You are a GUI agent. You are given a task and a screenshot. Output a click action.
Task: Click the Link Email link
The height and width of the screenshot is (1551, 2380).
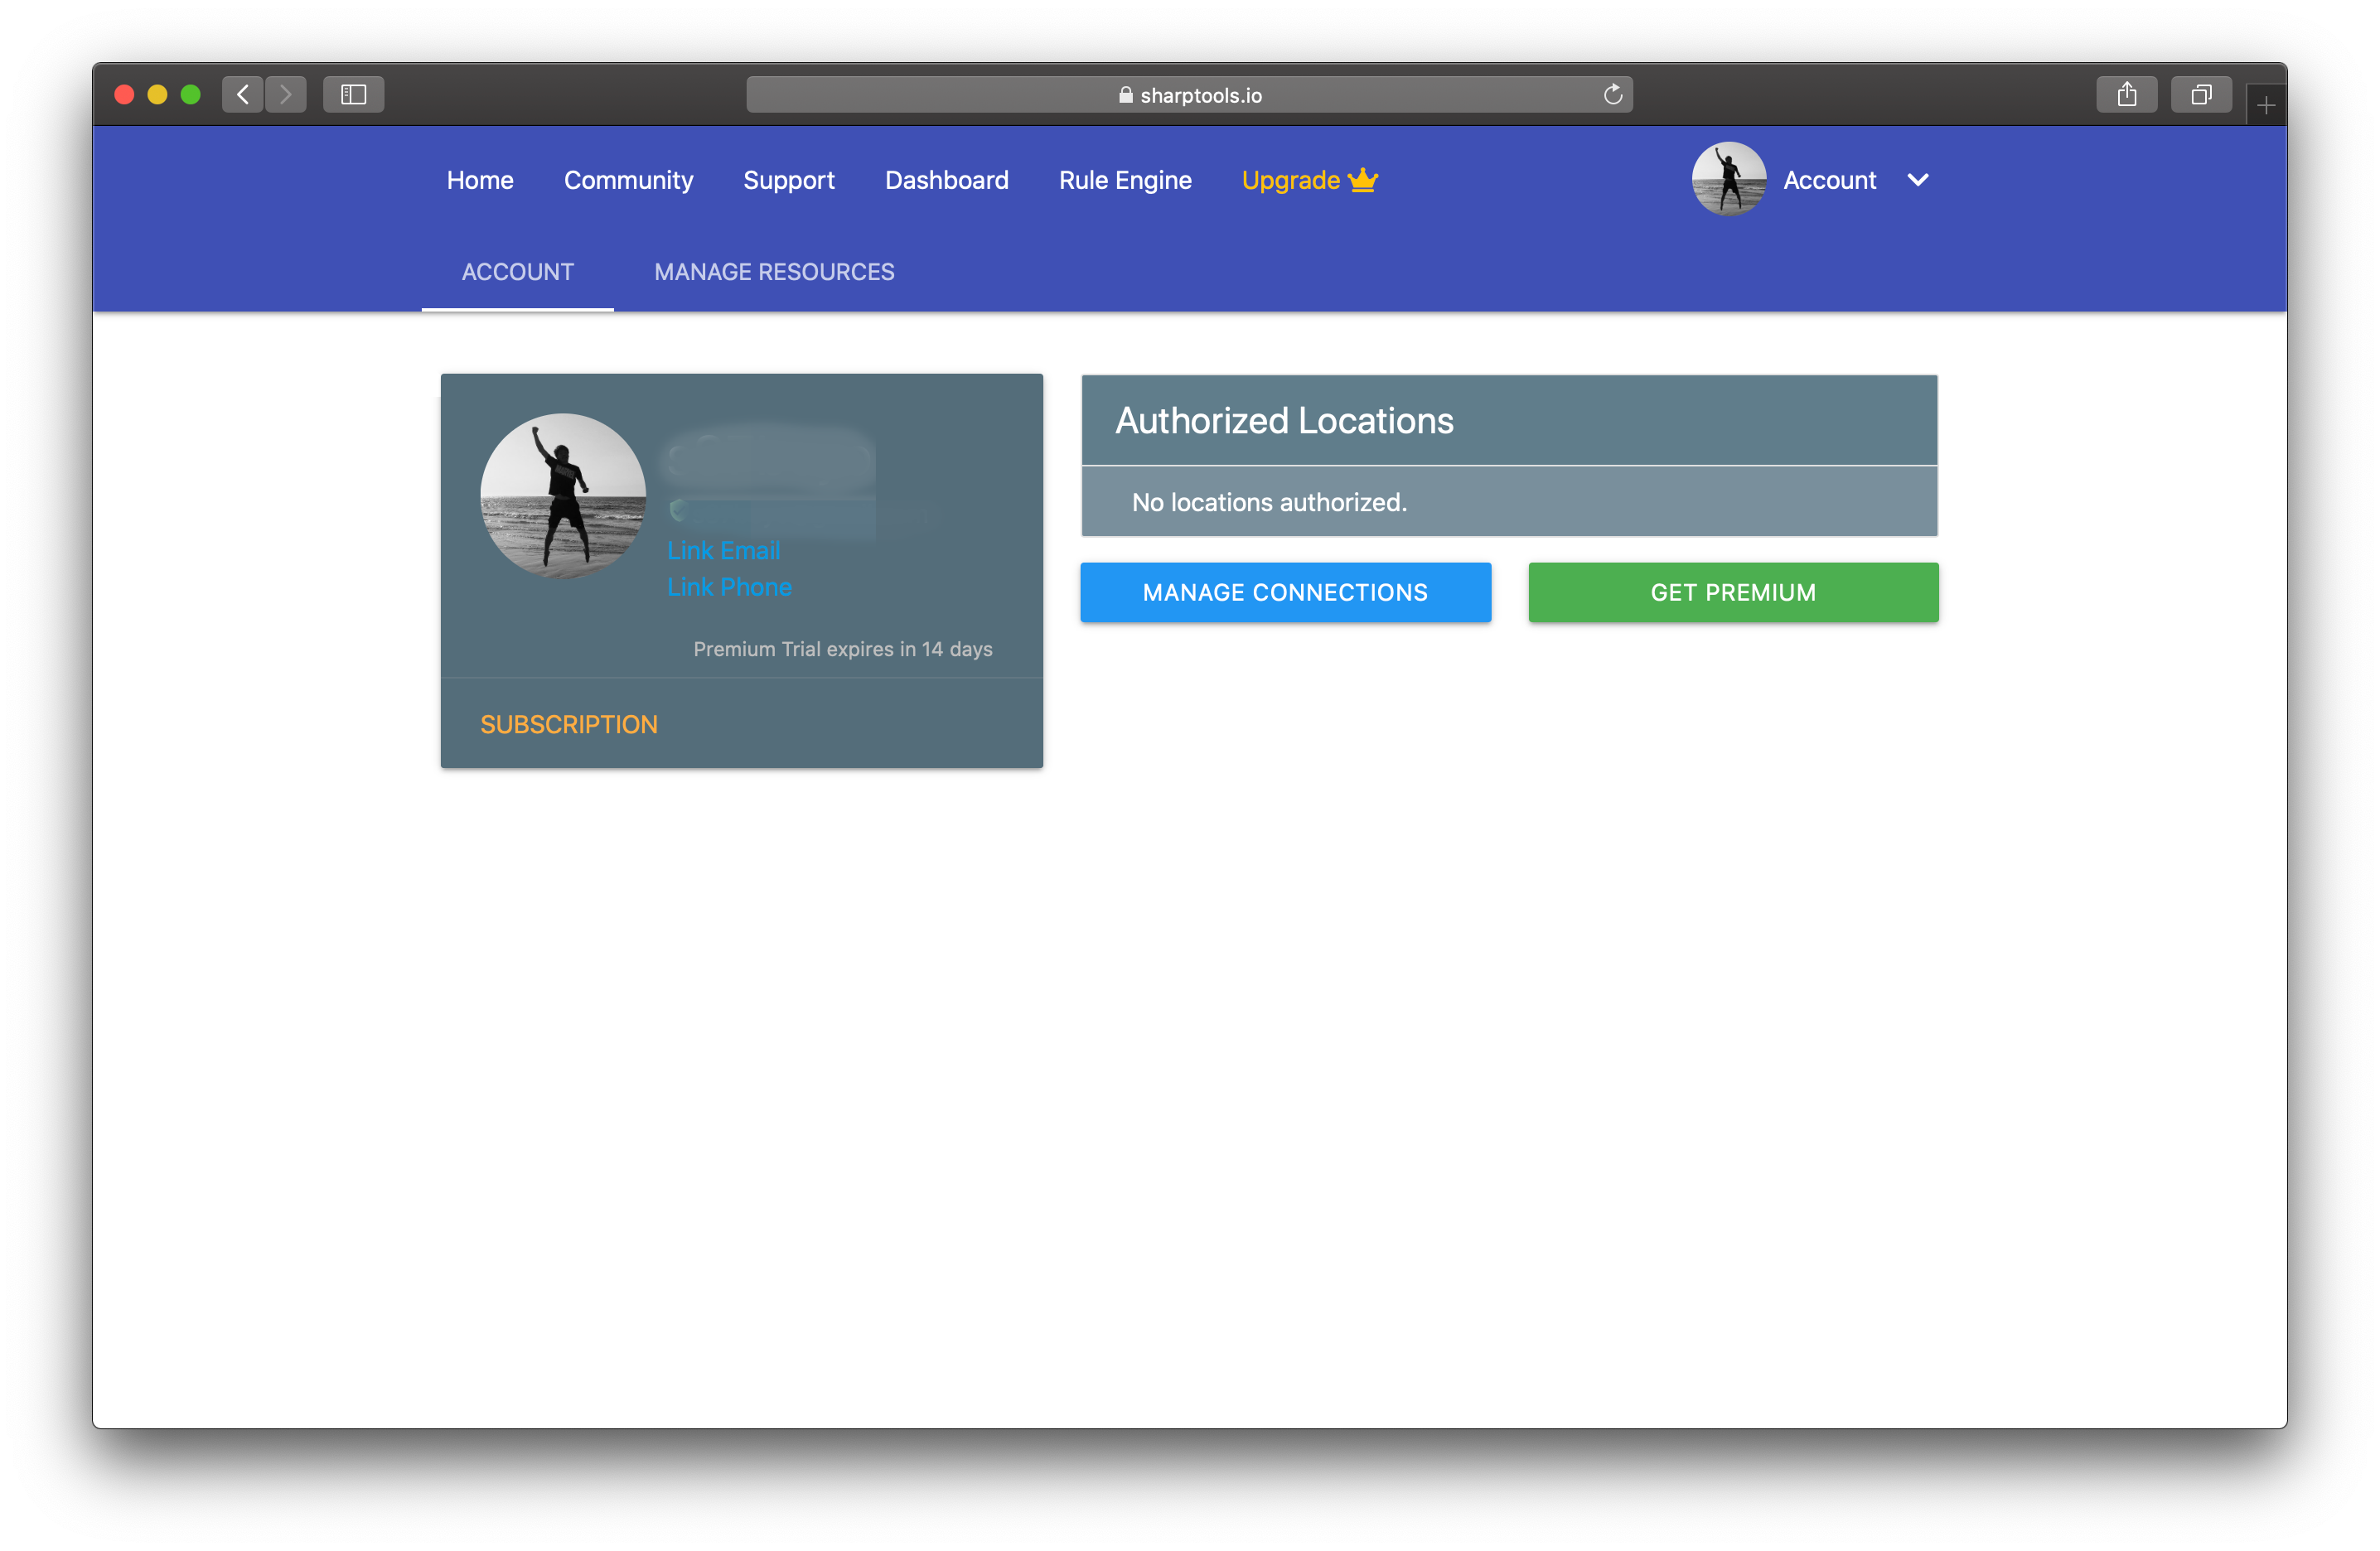(x=723, y=550)
